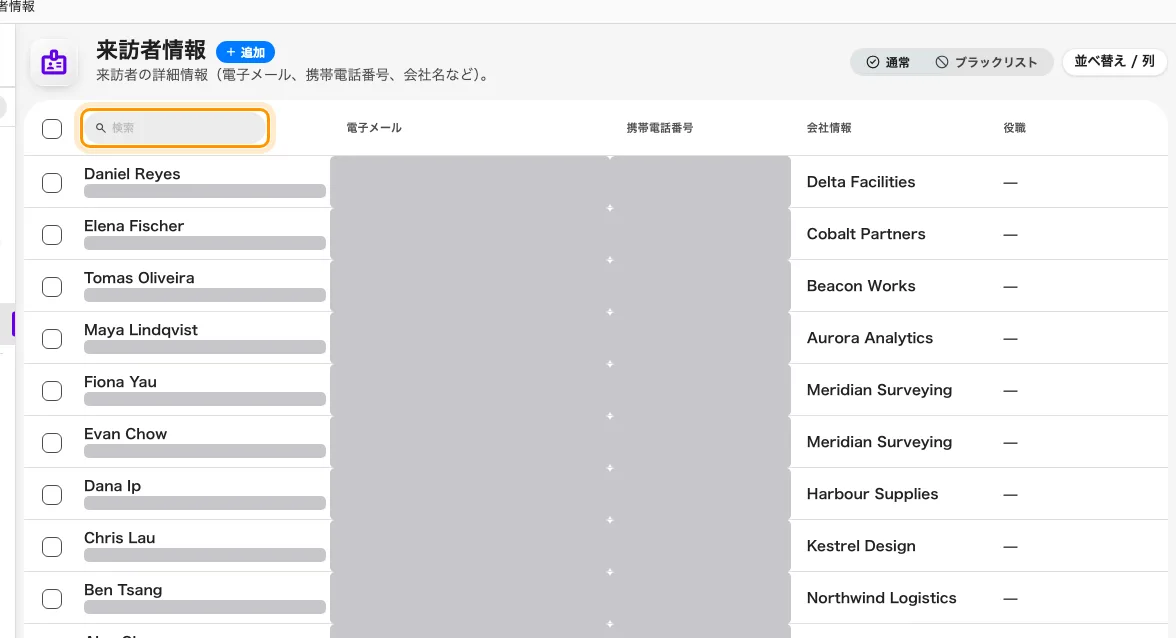Click the Harbour Supplies company cell
This screenshot has height=638, width=1176.
[872, 494]
